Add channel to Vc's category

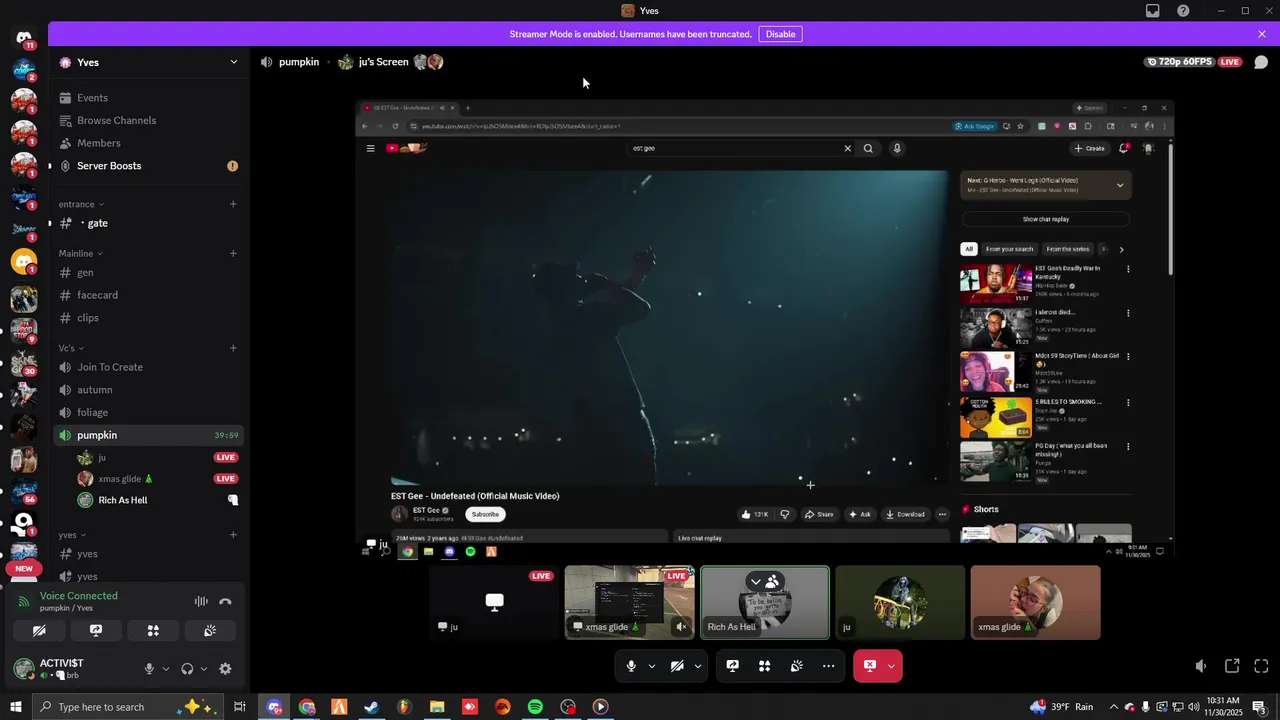(x=233, y=348)
